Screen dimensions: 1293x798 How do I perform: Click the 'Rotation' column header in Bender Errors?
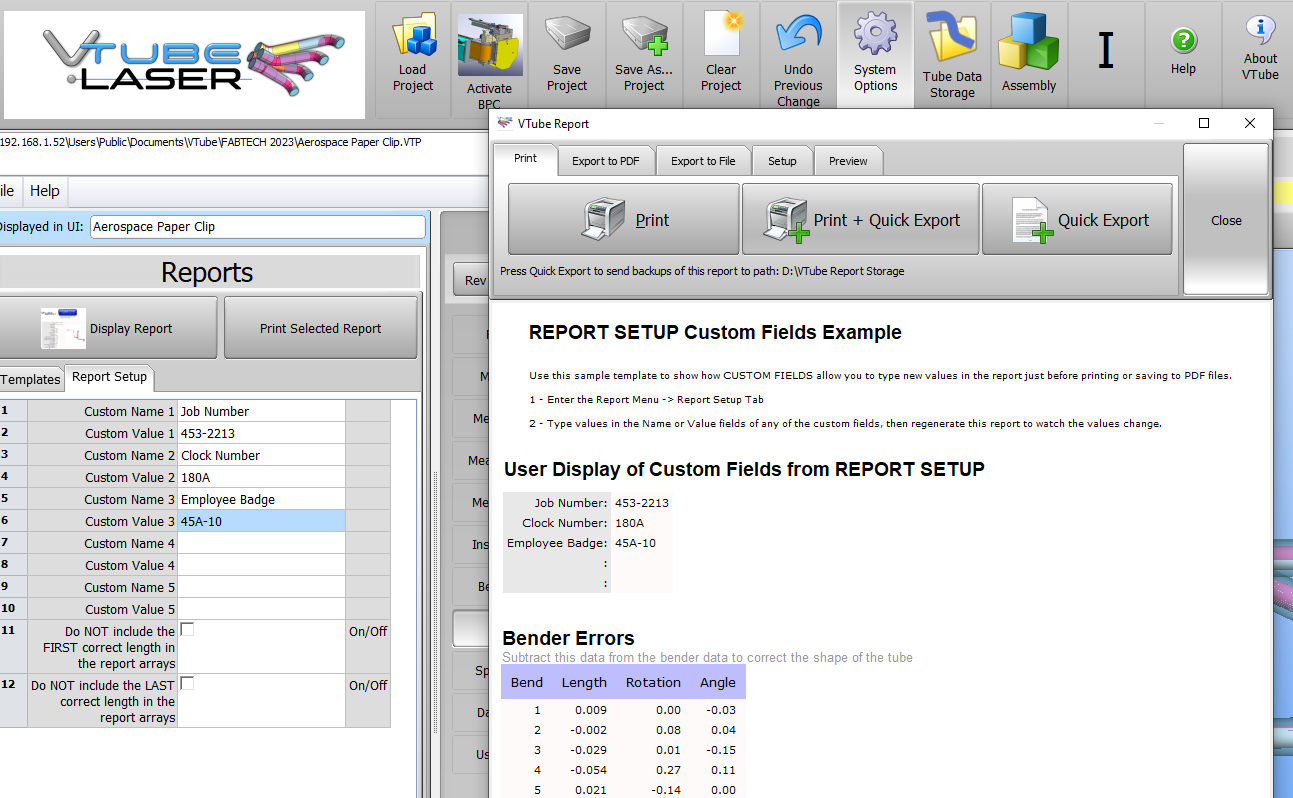(653, 683)
